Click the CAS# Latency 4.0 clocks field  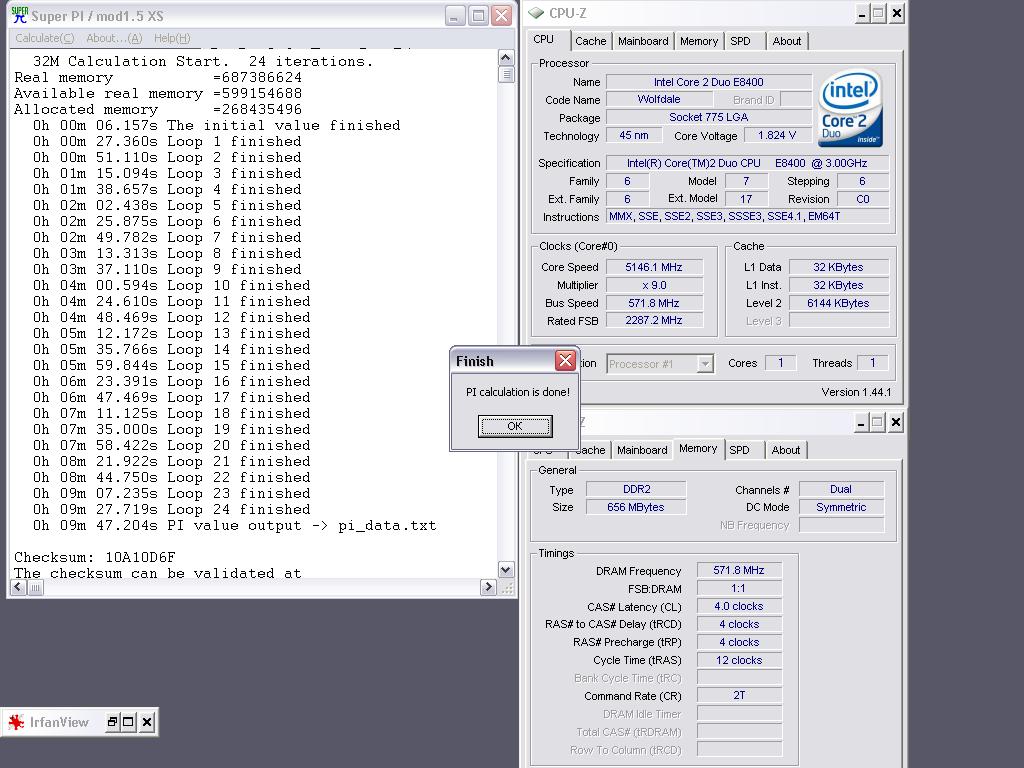click(739, 606)
